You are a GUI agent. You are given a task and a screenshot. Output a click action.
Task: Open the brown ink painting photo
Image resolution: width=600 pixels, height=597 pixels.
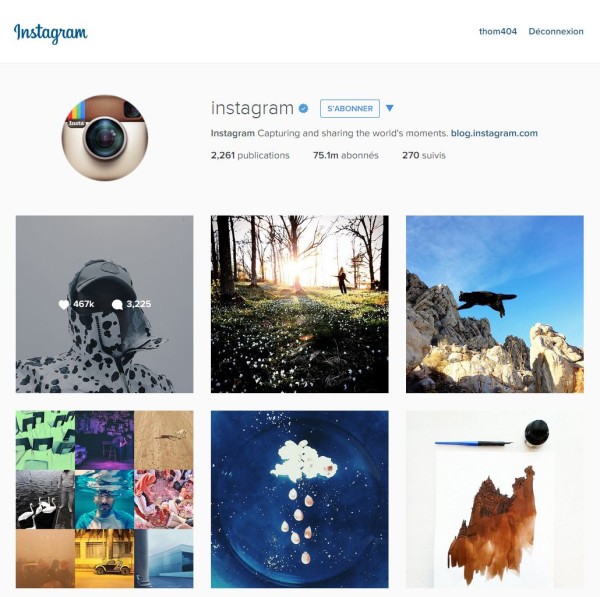pos(495,499)
